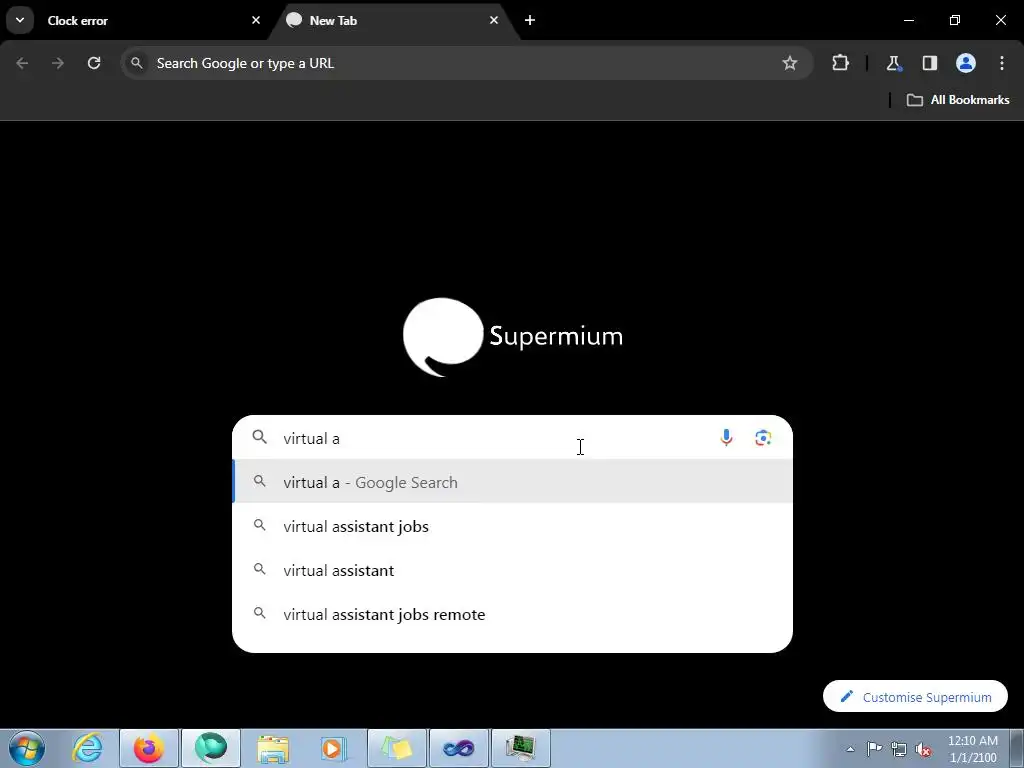Click the muted volume tray icon
Viewport: 1024px width, 768px height.
tap(923, 749)
